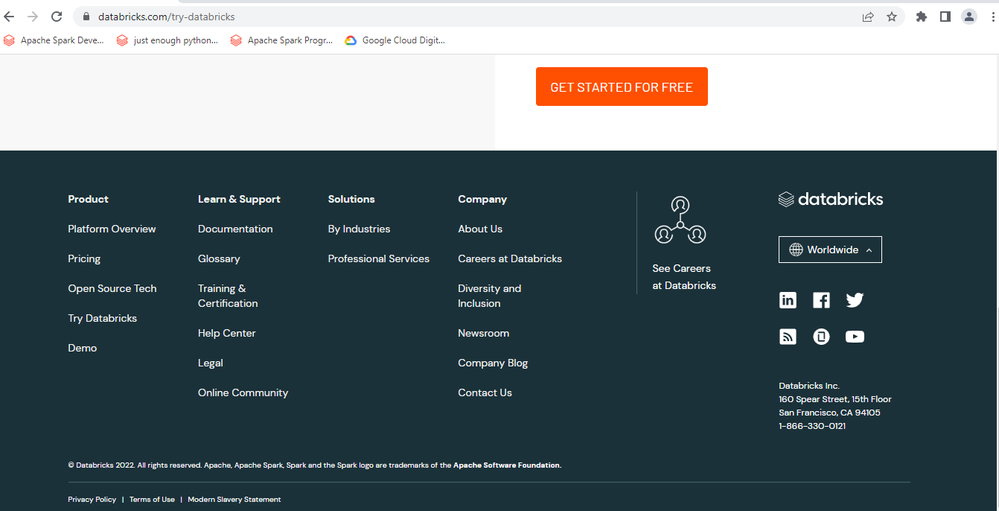Go back using browser back arrow
Viewport: 999px width, 511px height.
coord(9,17)
